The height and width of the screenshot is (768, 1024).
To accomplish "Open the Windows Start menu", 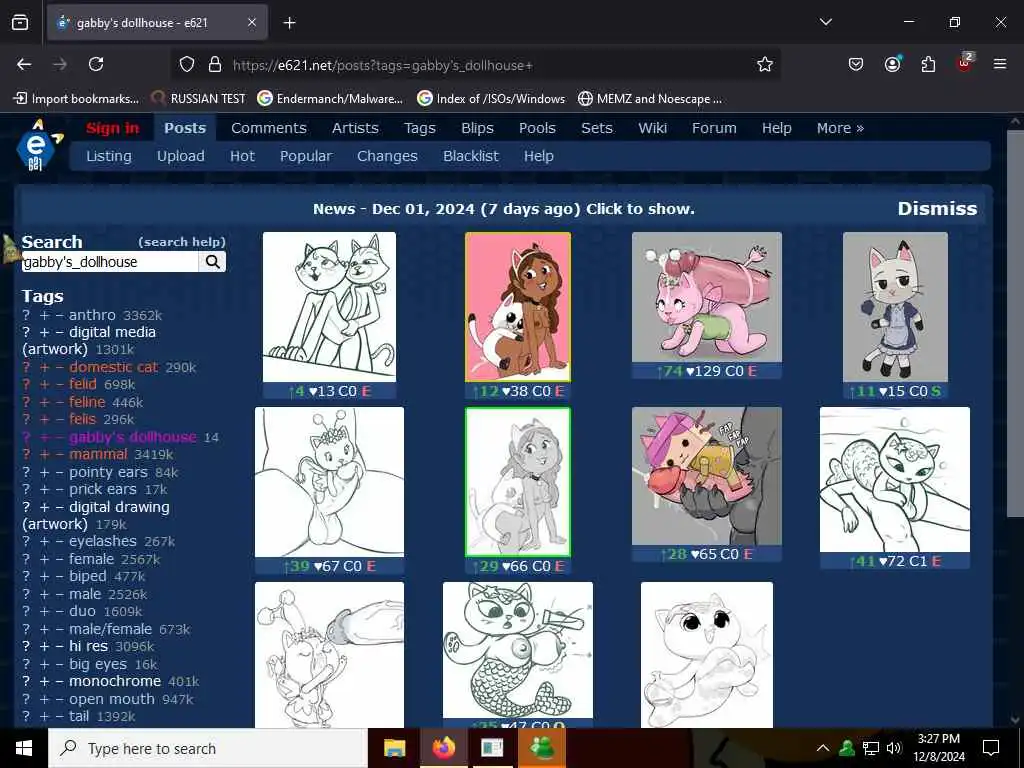I will 24,748.
